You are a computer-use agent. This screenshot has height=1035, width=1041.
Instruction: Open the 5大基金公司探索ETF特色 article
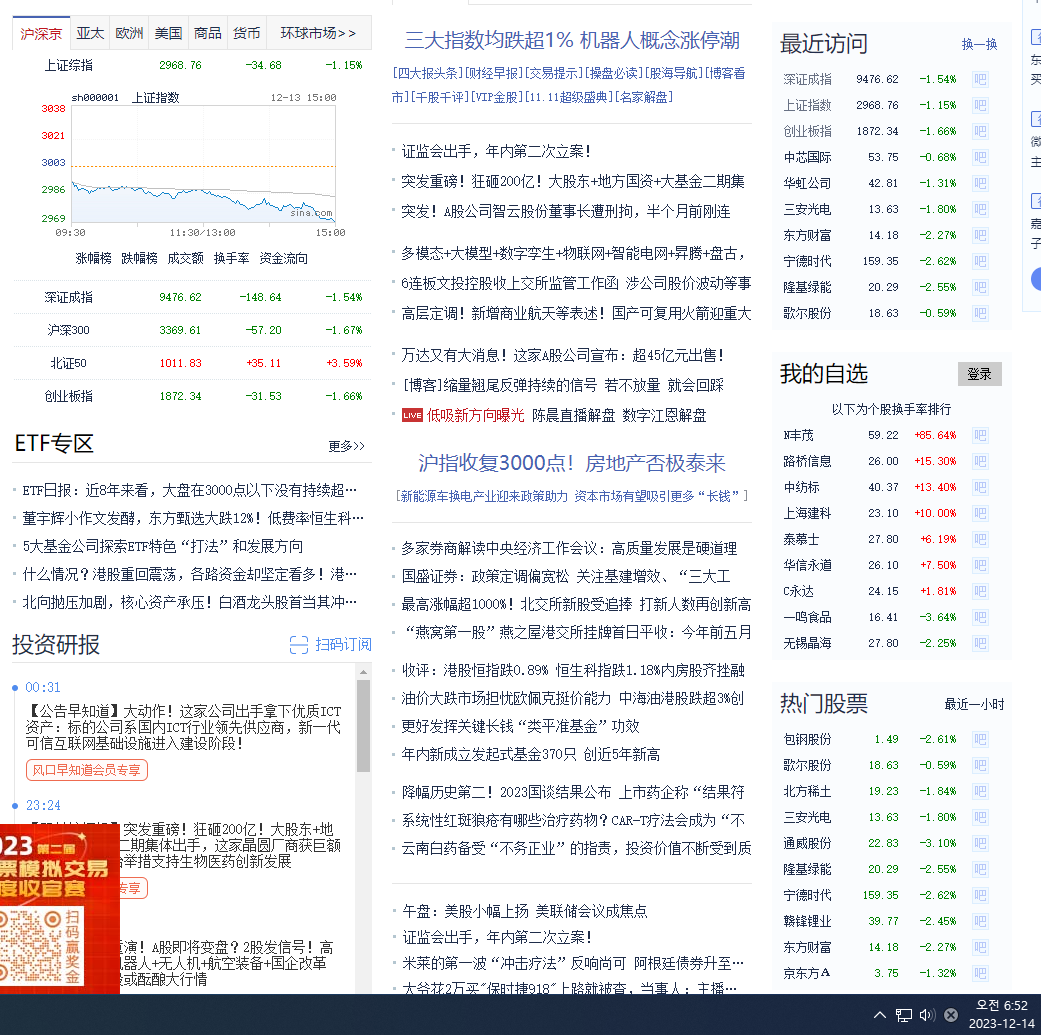coord(163,546)
